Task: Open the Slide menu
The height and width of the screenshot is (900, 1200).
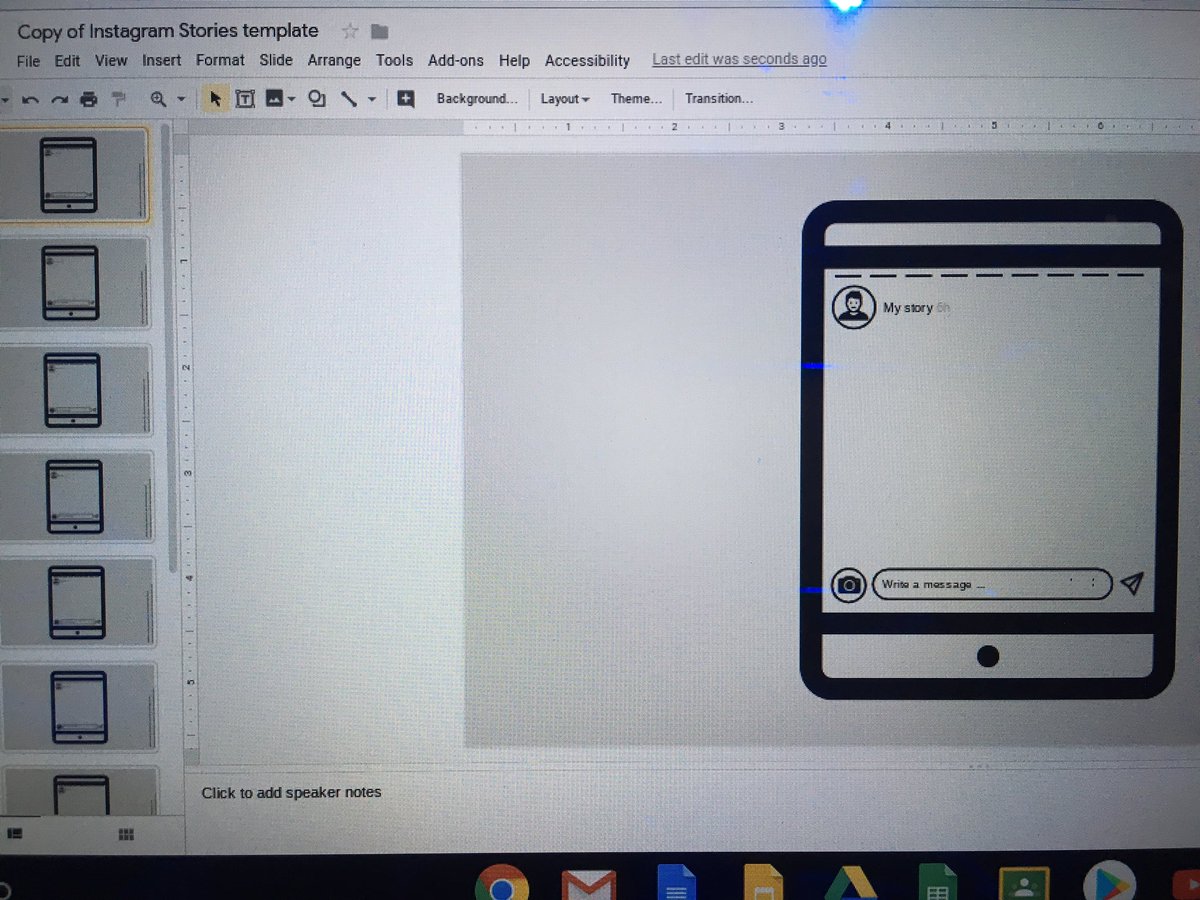Action: tap(276, 61)
